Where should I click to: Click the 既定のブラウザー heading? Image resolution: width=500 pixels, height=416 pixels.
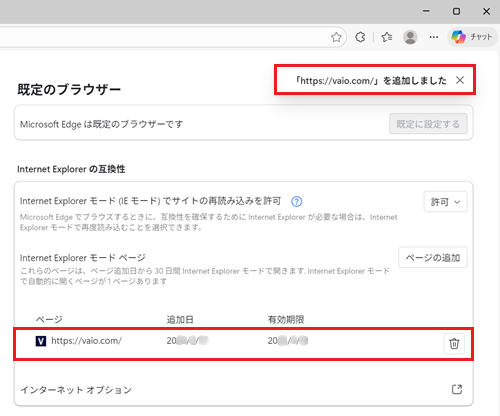69,90
